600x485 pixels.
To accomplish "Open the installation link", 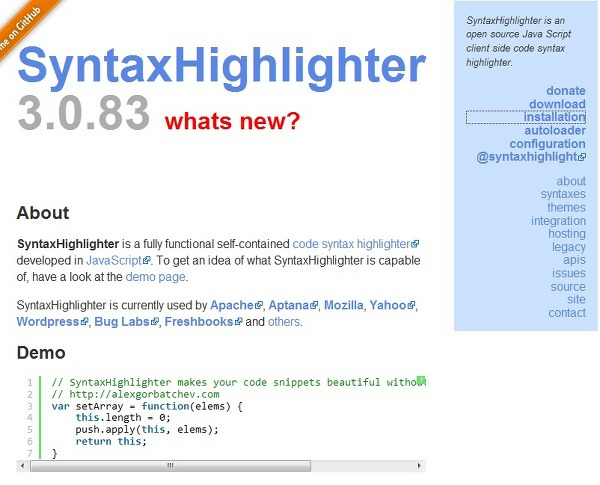I will [554, 117].
